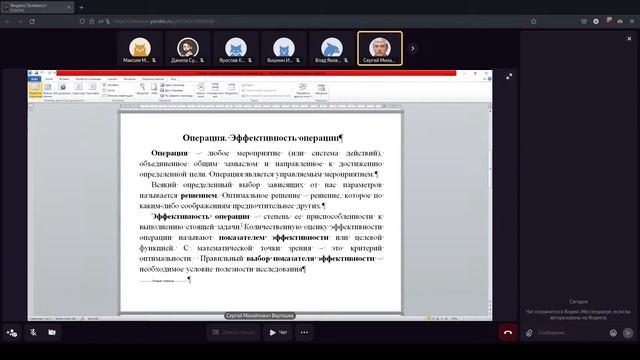Choose По ширине страницы zoom option
This screenshot has height=360, width=640.
point(176,96)
